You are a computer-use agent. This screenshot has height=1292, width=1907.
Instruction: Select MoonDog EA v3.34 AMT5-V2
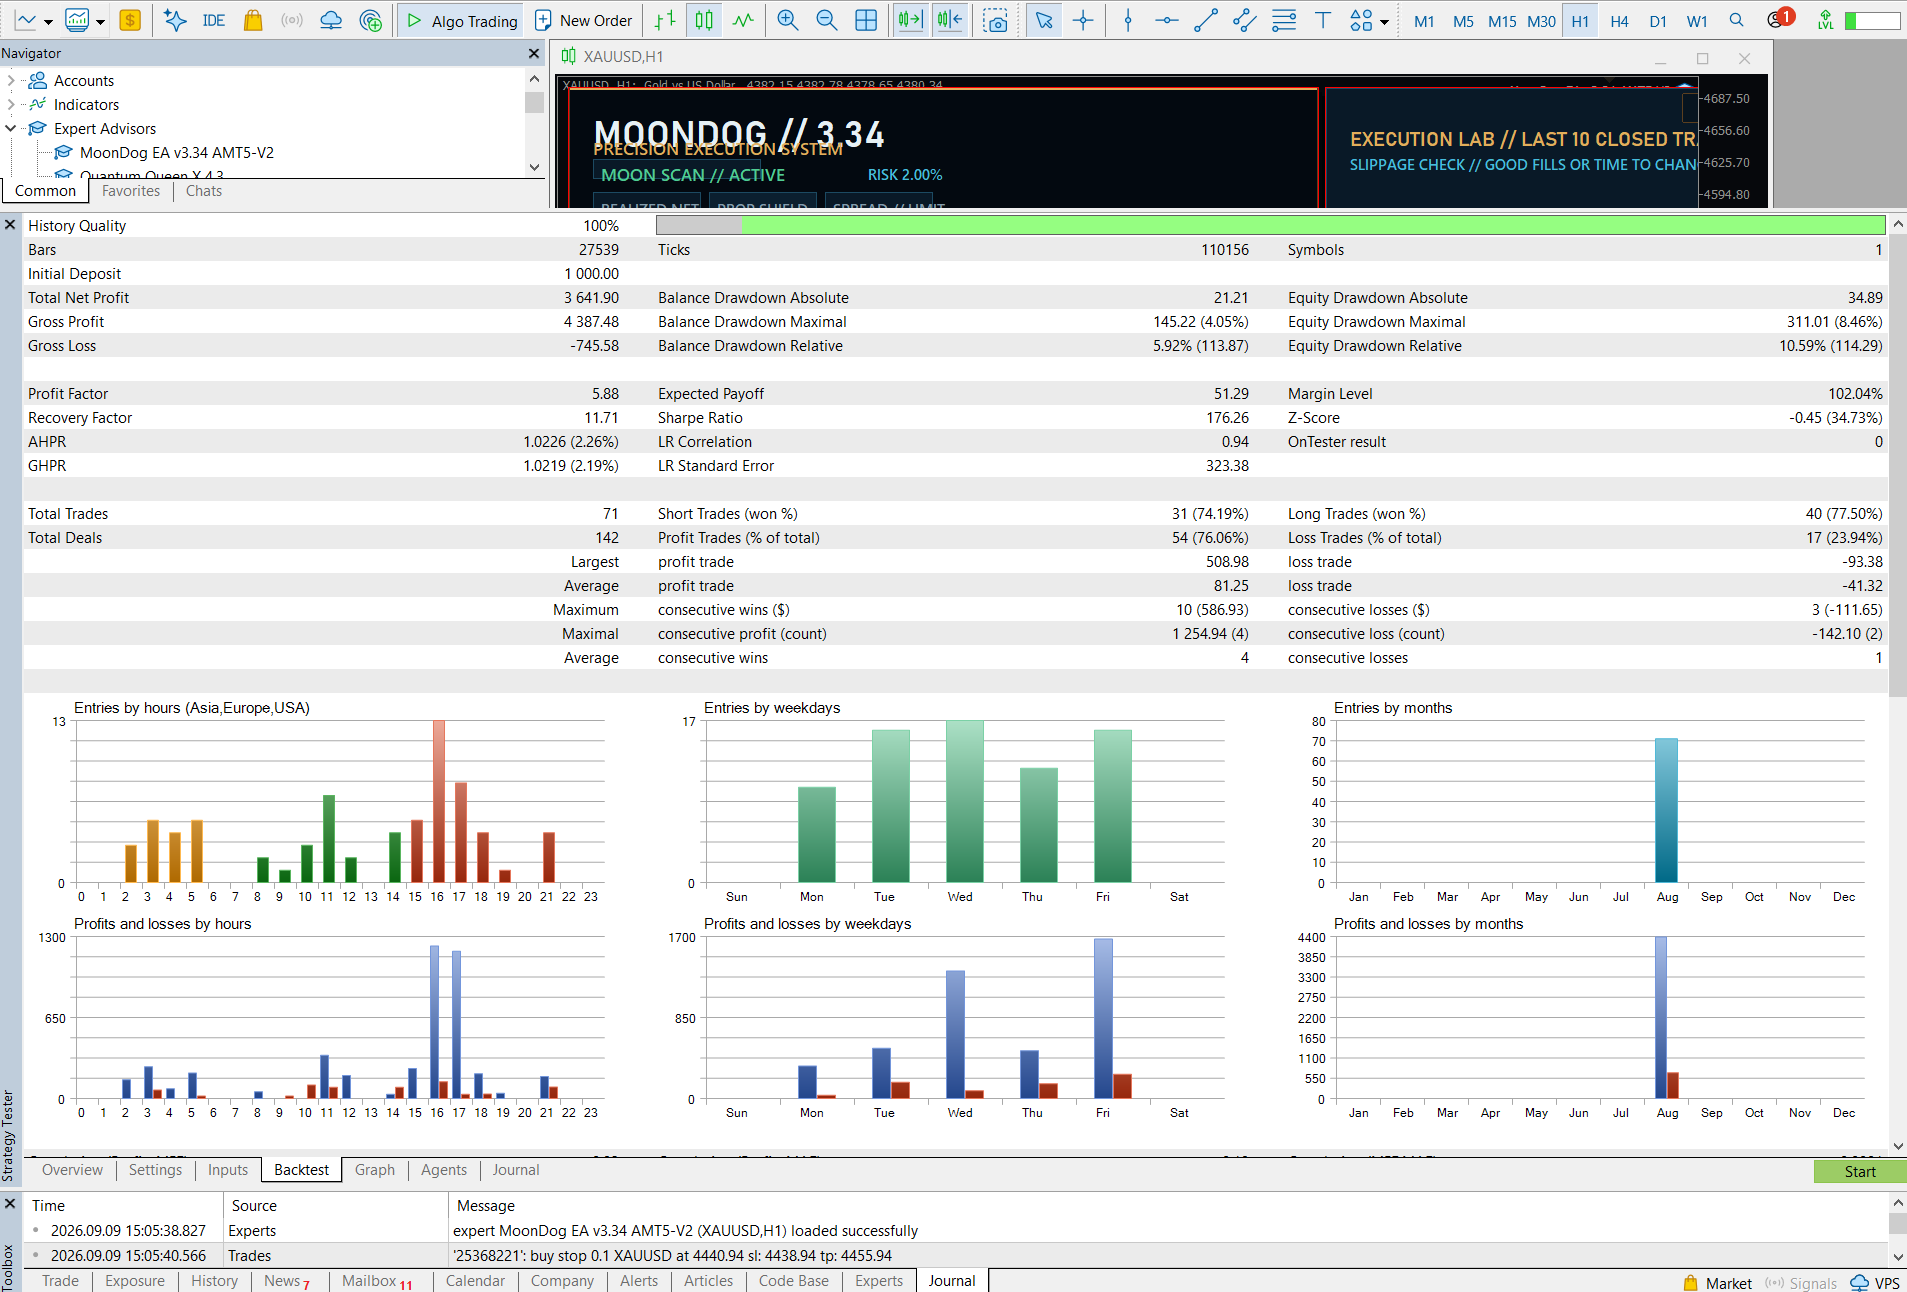176,153
